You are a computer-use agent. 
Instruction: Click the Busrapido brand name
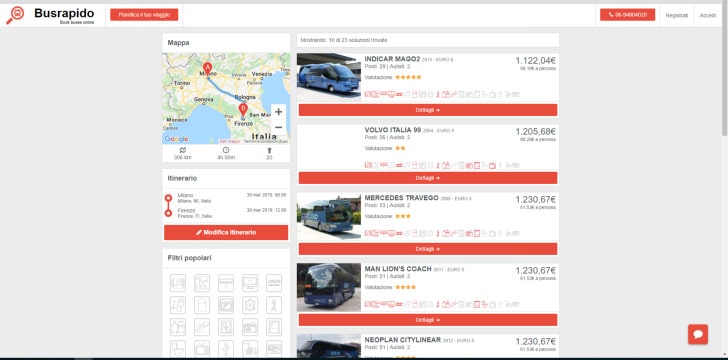click(x=64, y=13)
